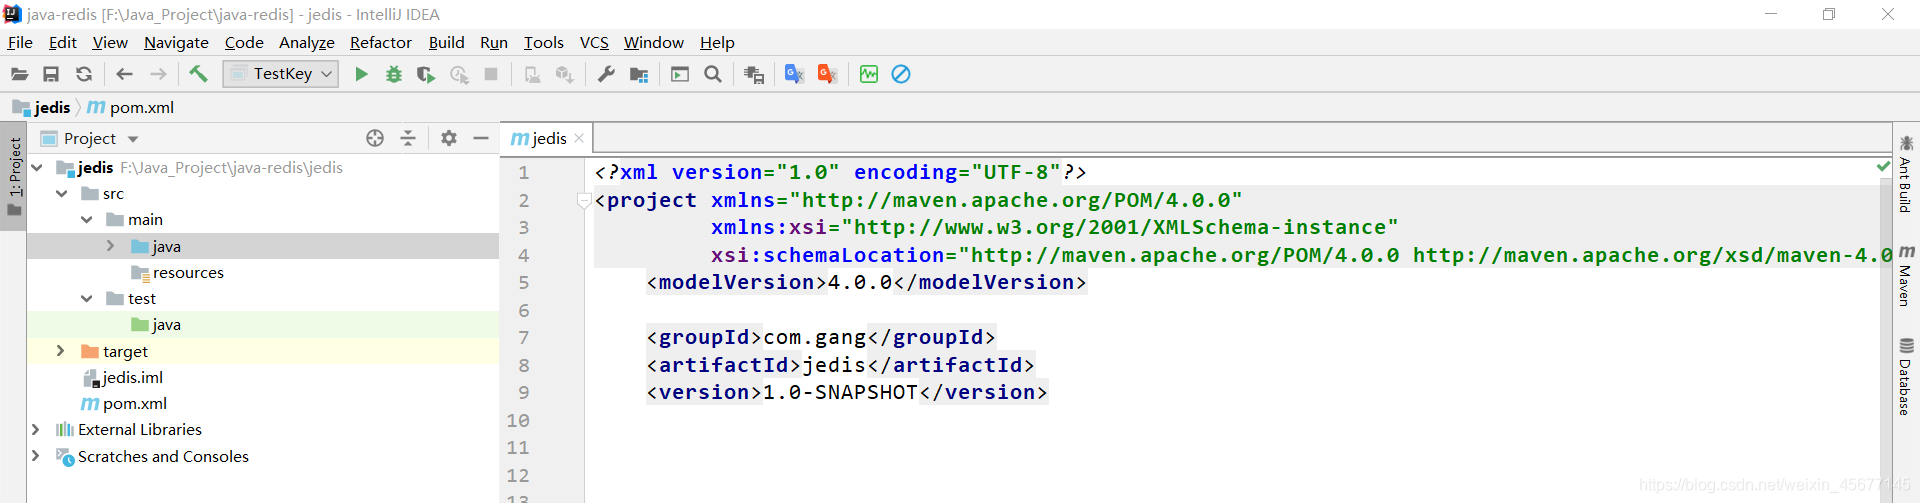Click the Search Everywhere magnifier icon
1920x503 pixels.
pos(713,74)
